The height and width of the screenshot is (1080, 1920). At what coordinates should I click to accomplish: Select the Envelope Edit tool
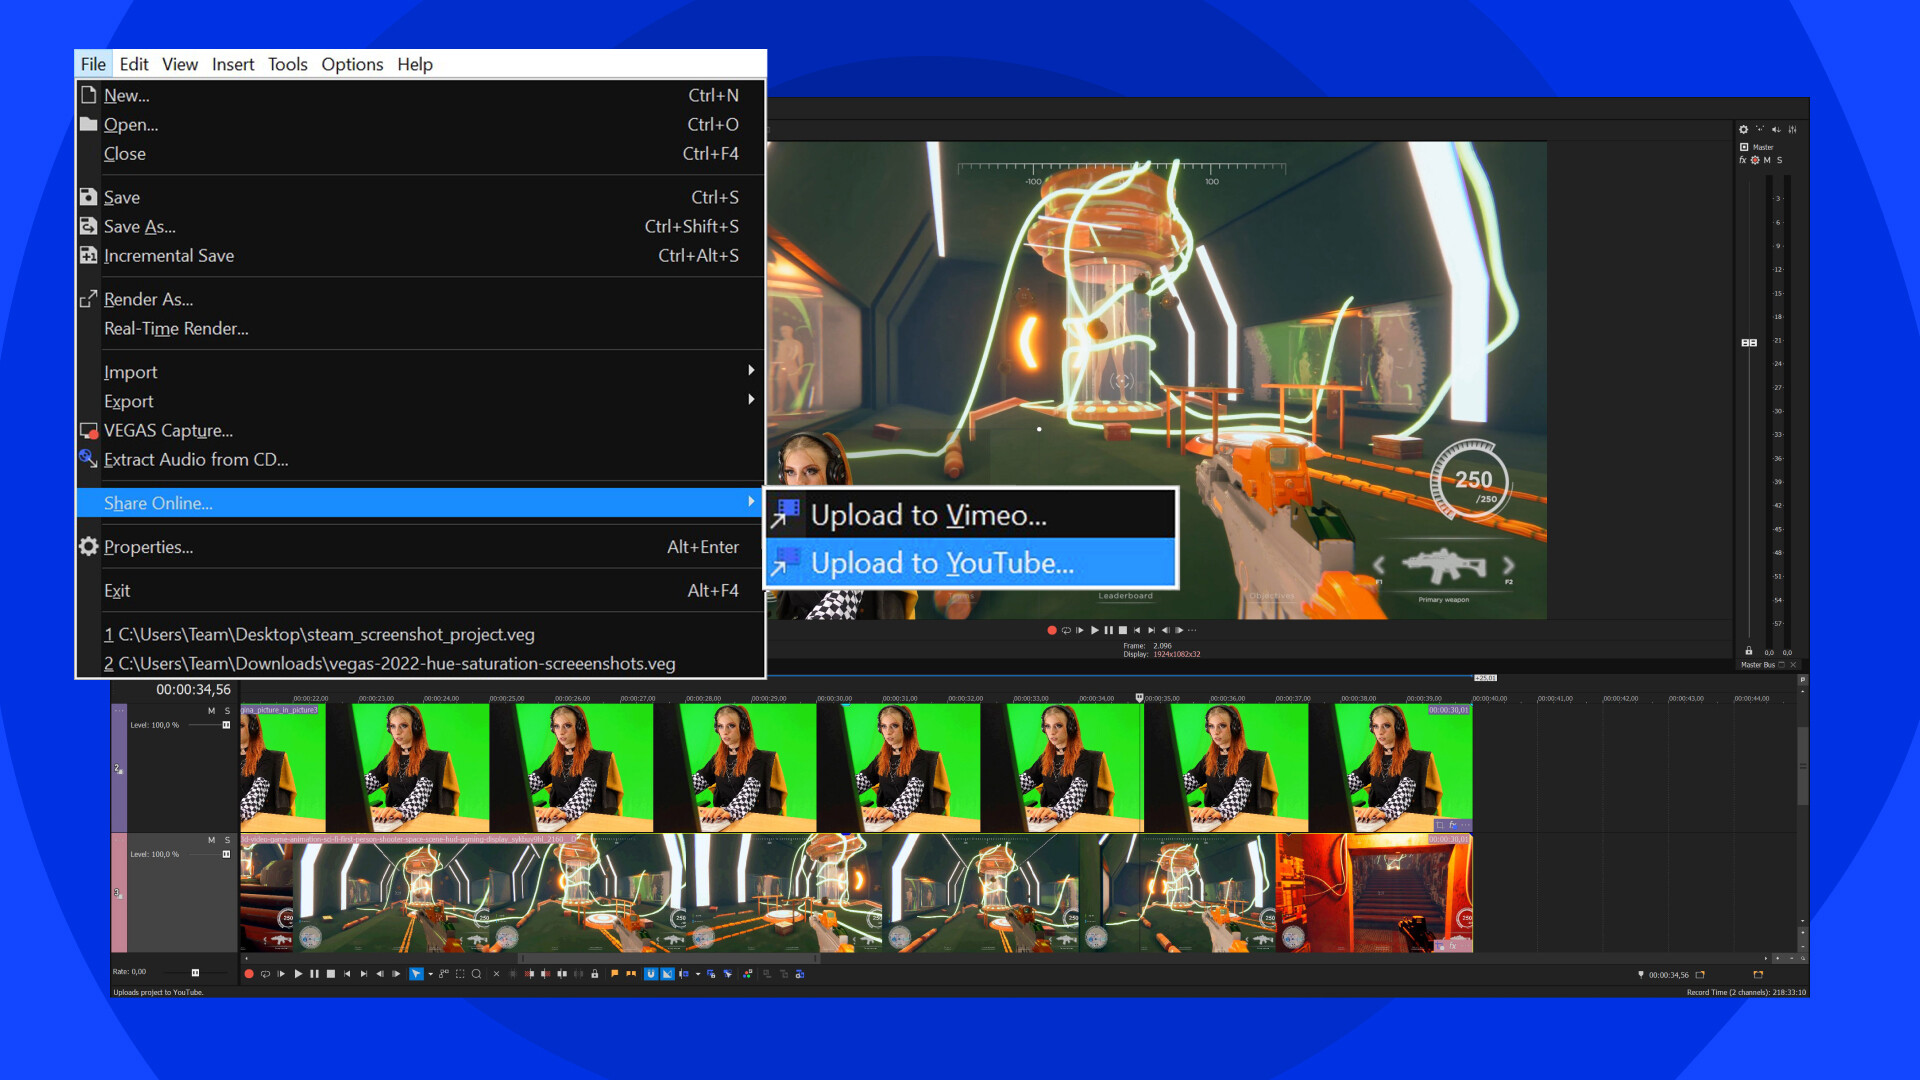(x=444, y=973)
